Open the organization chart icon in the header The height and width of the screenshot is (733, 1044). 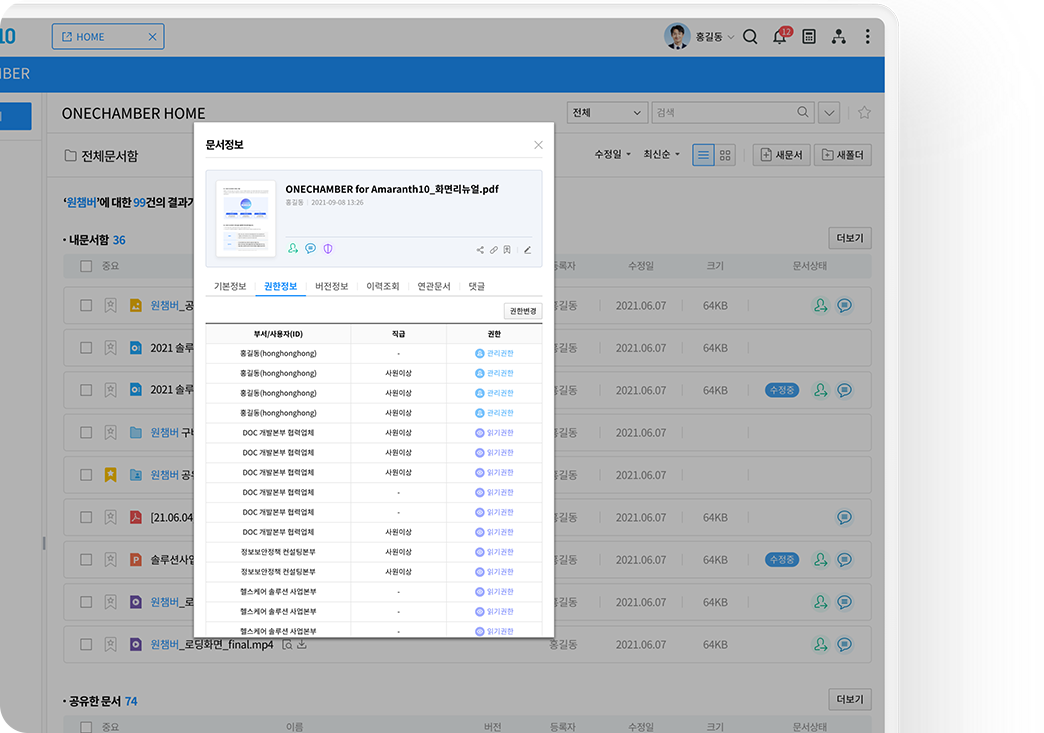click(x=838, y=37)
